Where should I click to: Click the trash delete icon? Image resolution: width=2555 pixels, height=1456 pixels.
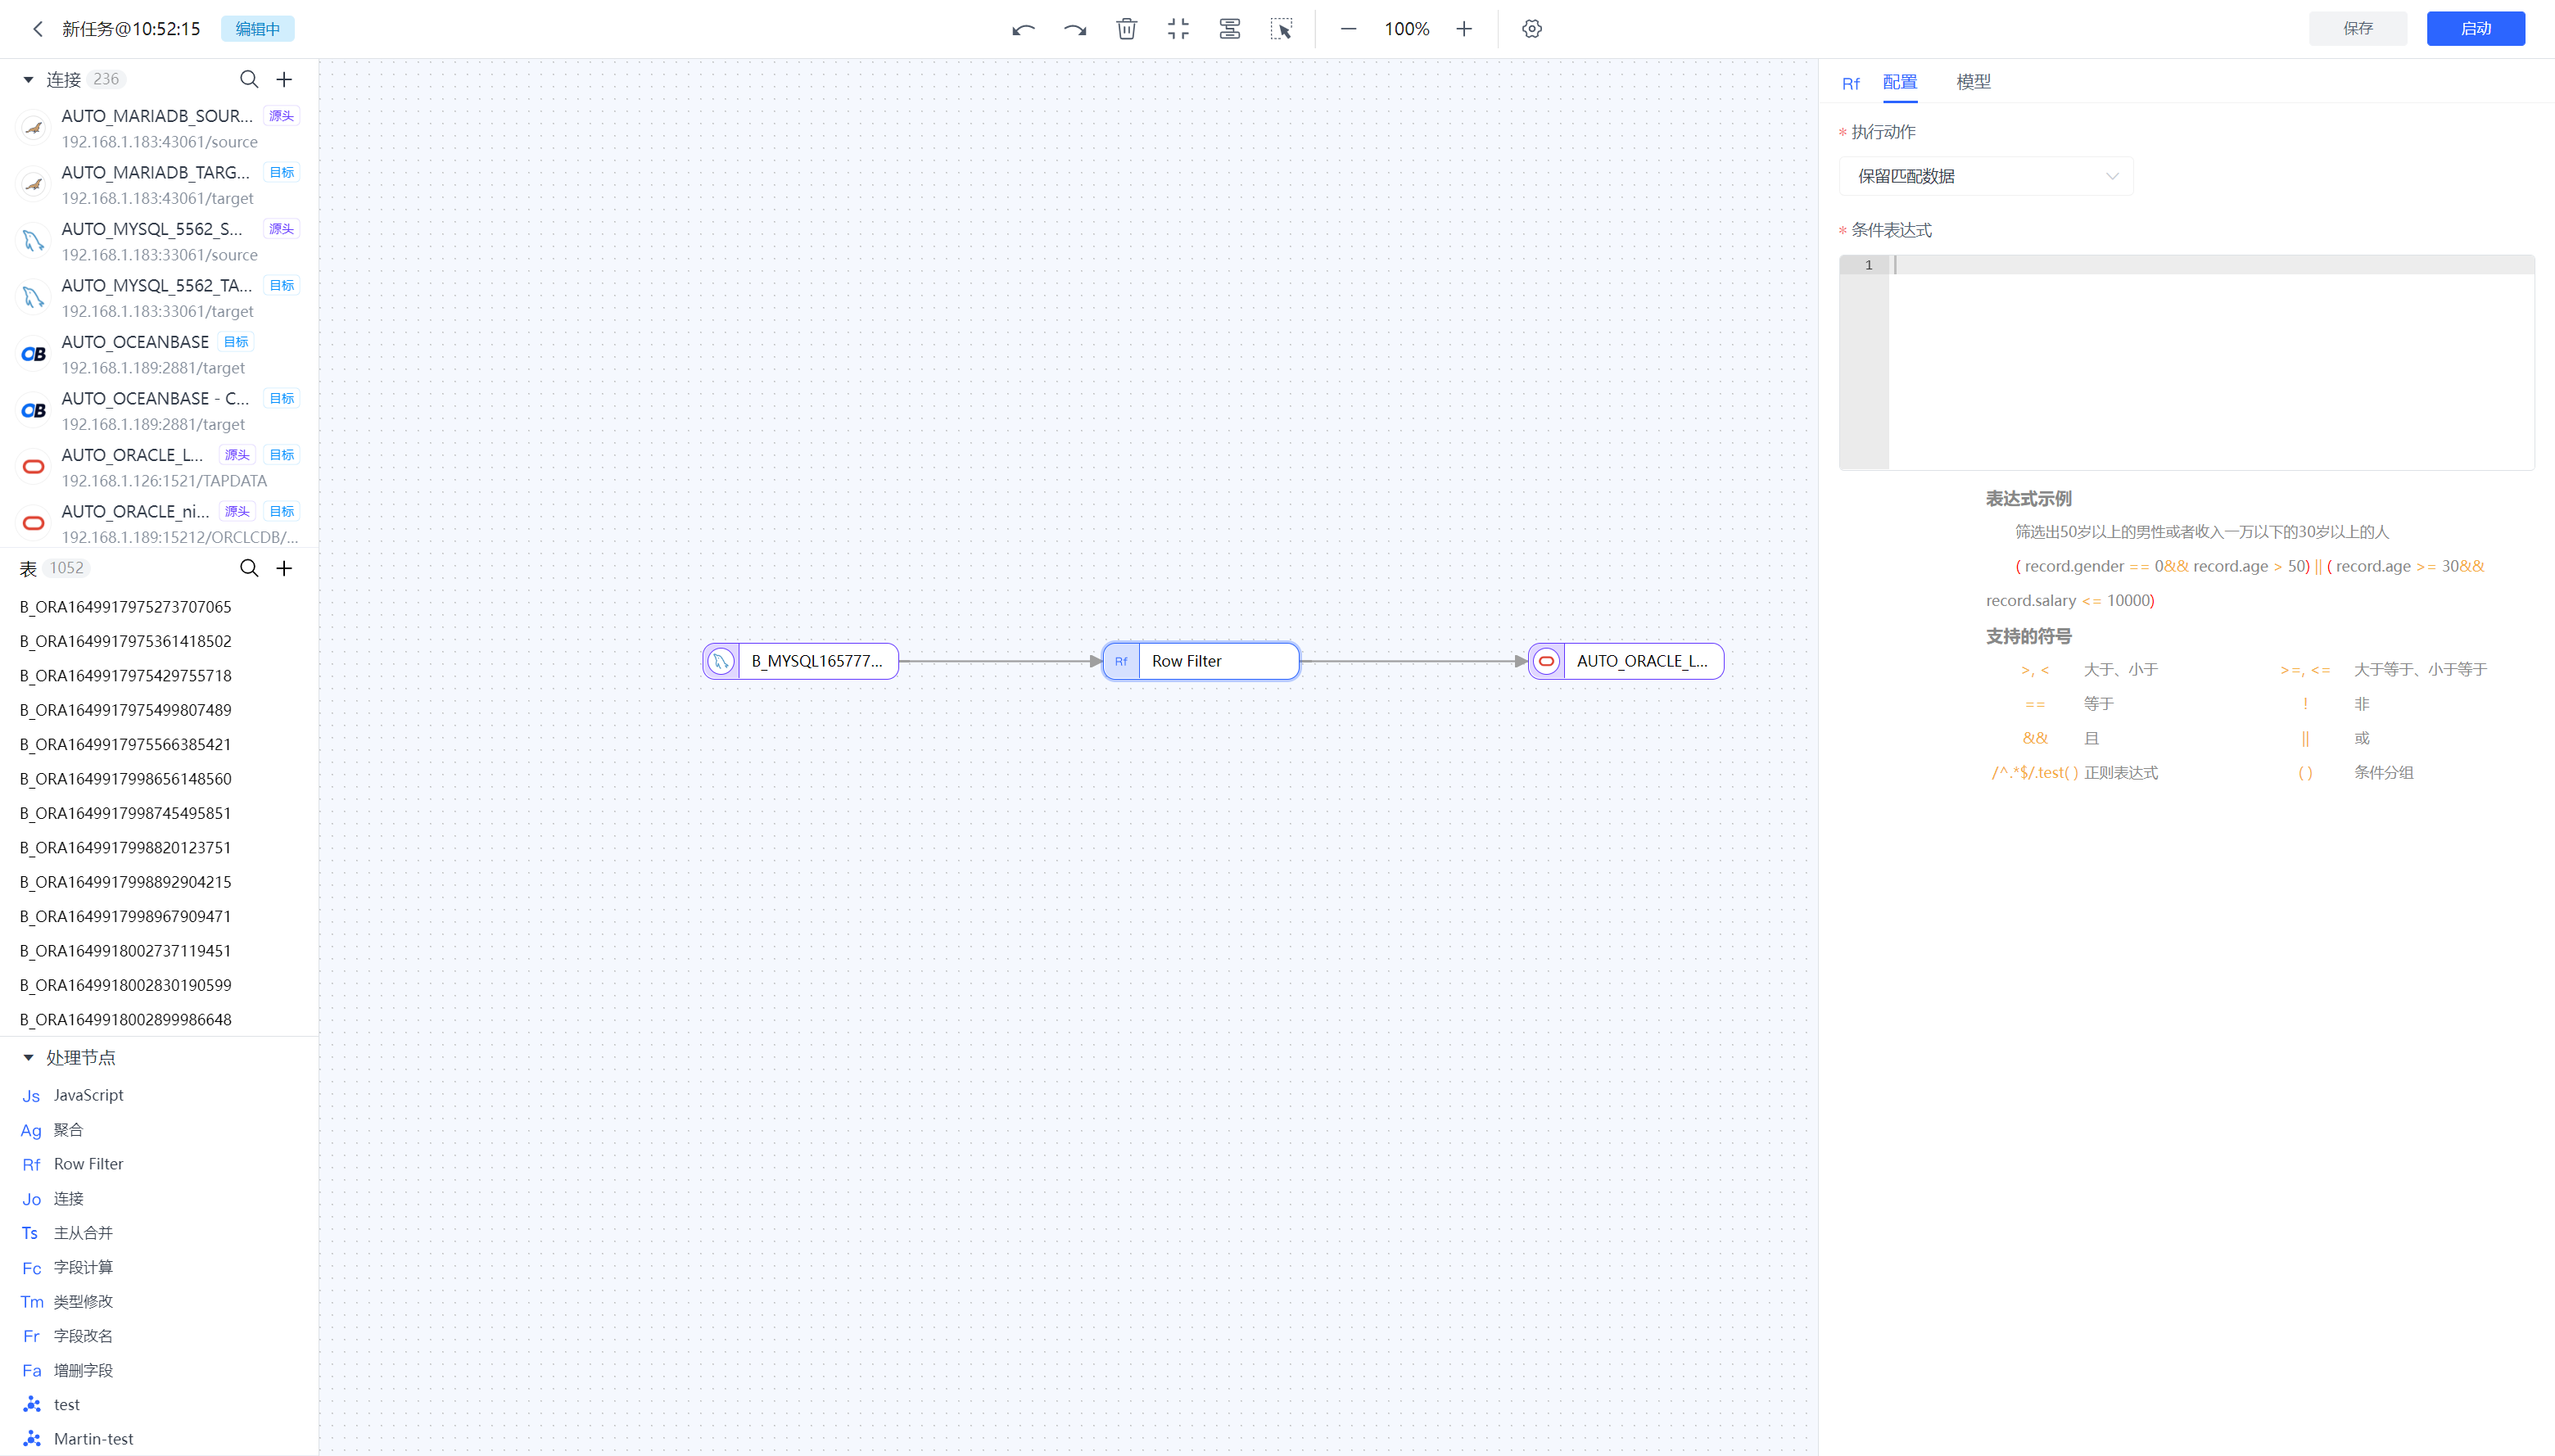click(1126, 29)
